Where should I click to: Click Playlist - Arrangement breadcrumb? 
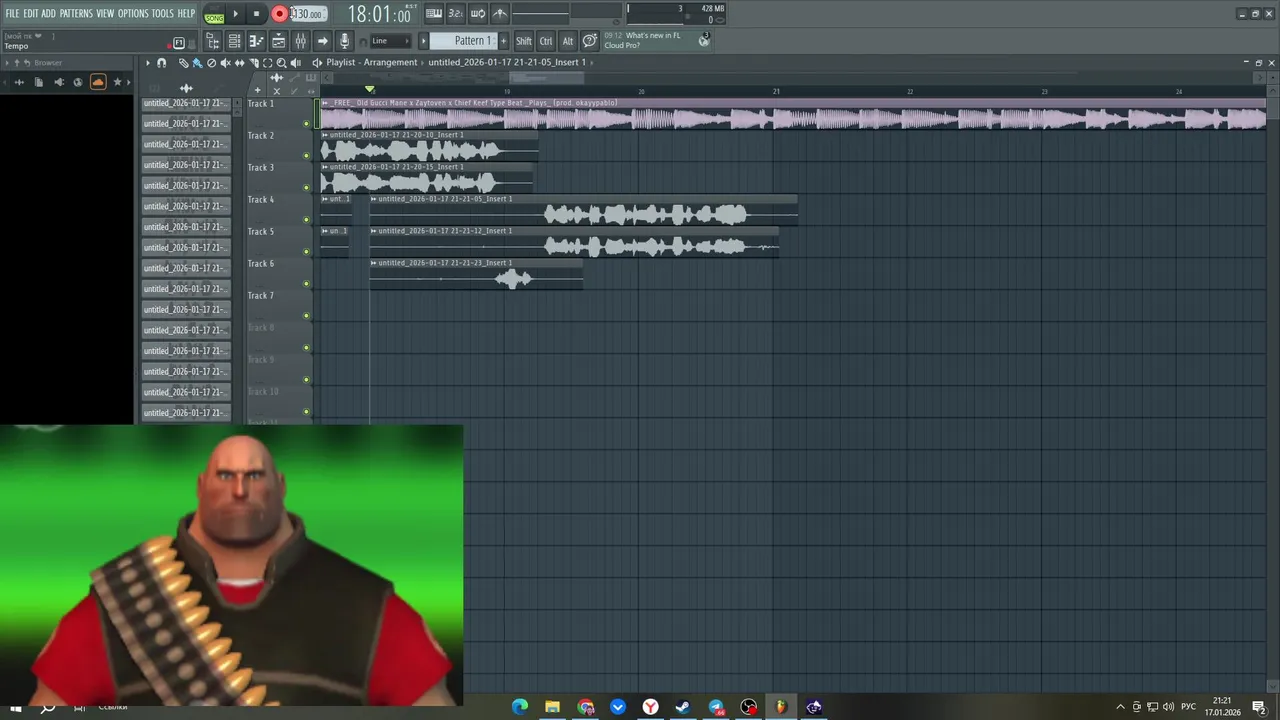[x=372, y=62]
